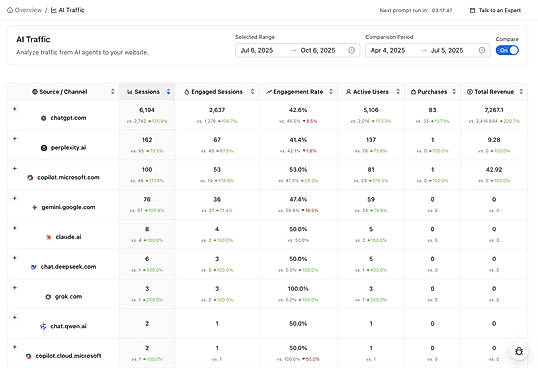Expand the chat.deepseek.com row
This screenshot has height=368, width=538.
(14, 258)
